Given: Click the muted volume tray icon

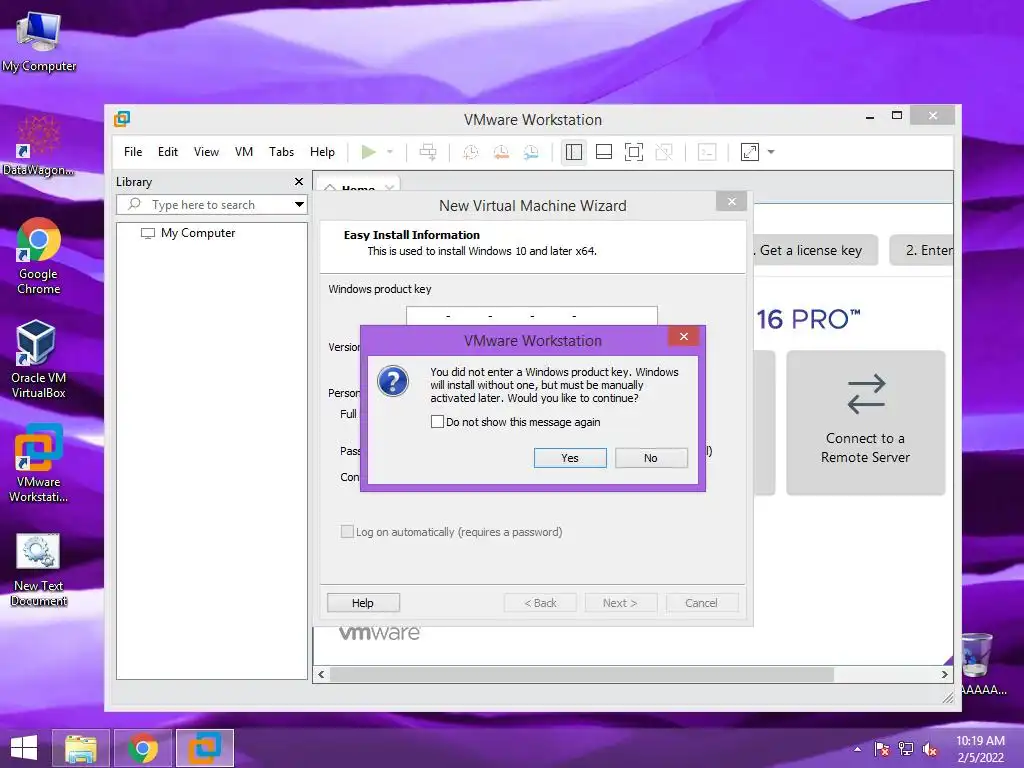Looking at the screenshot, I should 930,749.
